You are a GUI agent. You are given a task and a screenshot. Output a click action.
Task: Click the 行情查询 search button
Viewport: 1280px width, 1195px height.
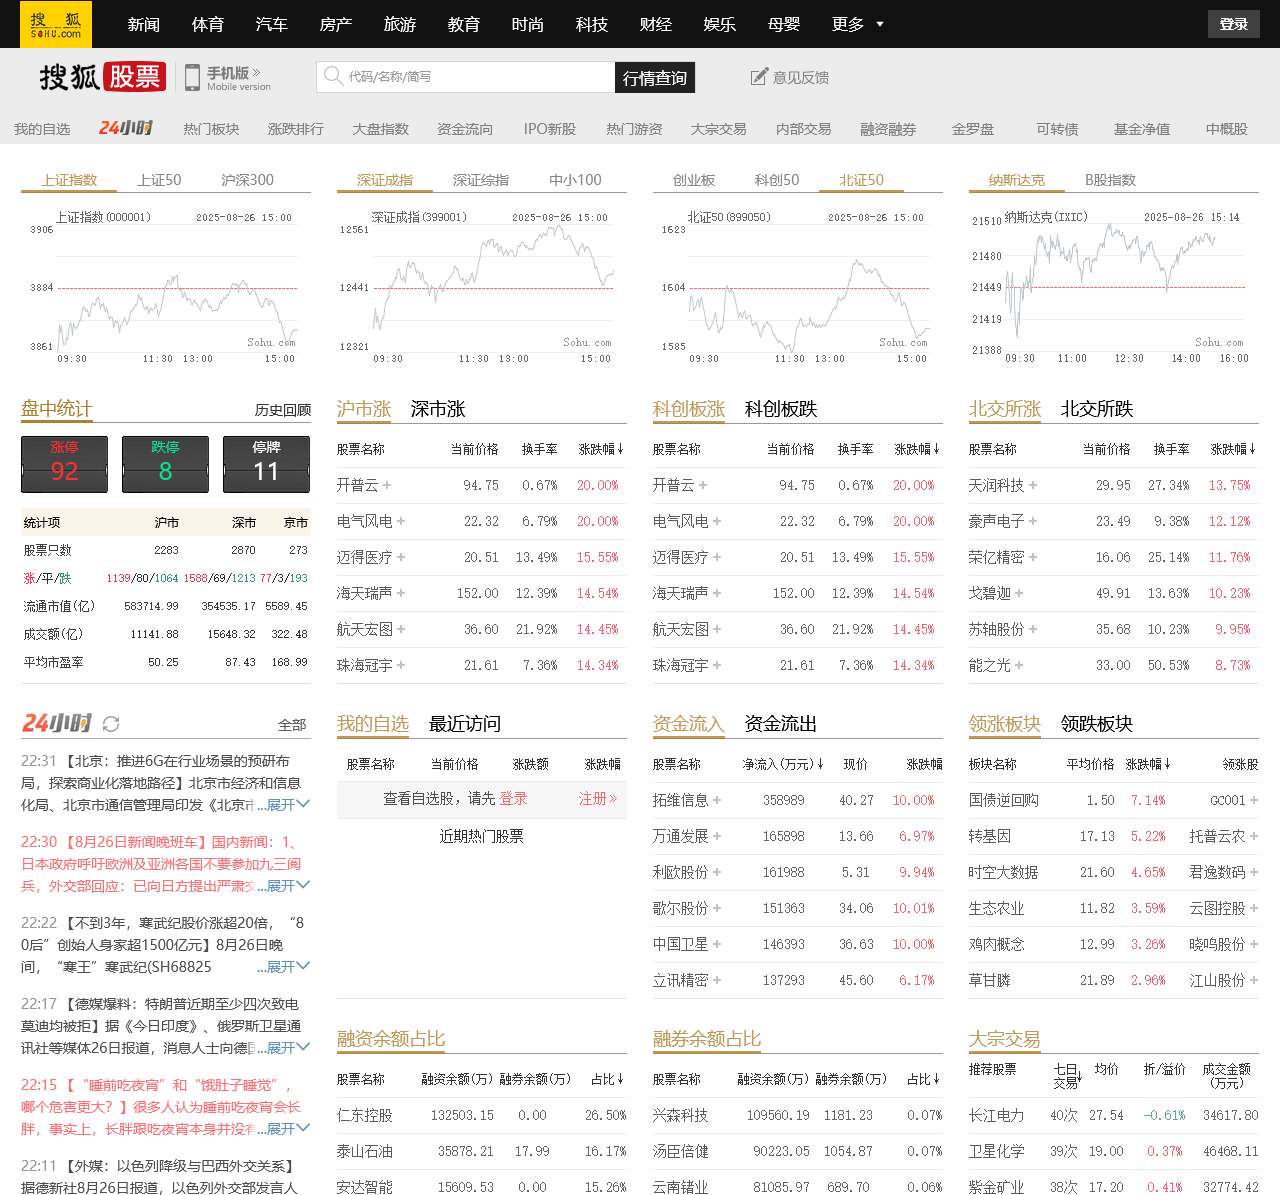point(654,78)
